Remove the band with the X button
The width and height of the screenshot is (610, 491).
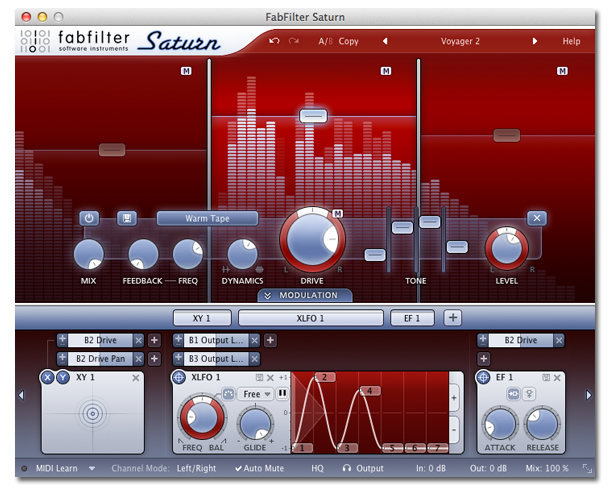[x=537, y=218]
